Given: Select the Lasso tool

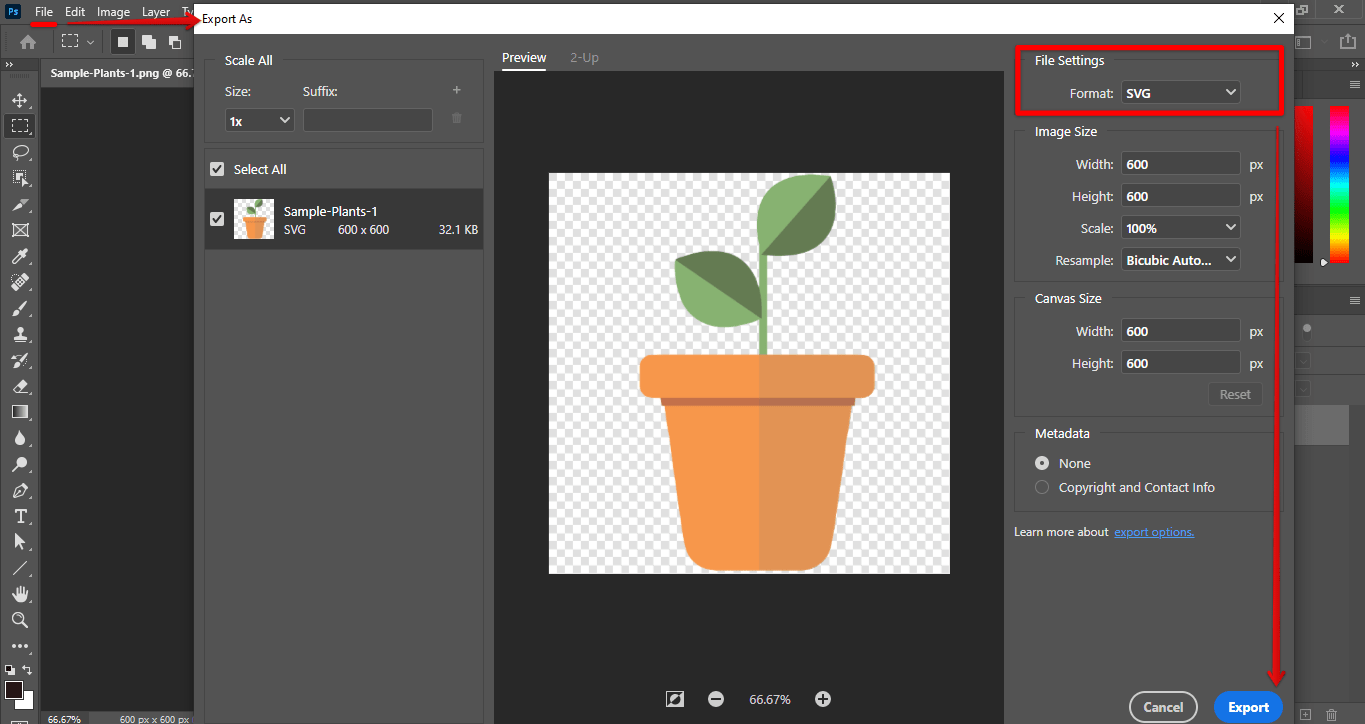Looking at the screenshot, I should (20, 152).
